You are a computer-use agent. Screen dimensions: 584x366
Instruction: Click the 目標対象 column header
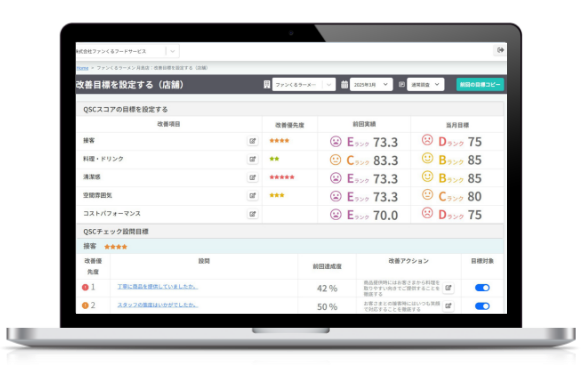click(482, 261)
